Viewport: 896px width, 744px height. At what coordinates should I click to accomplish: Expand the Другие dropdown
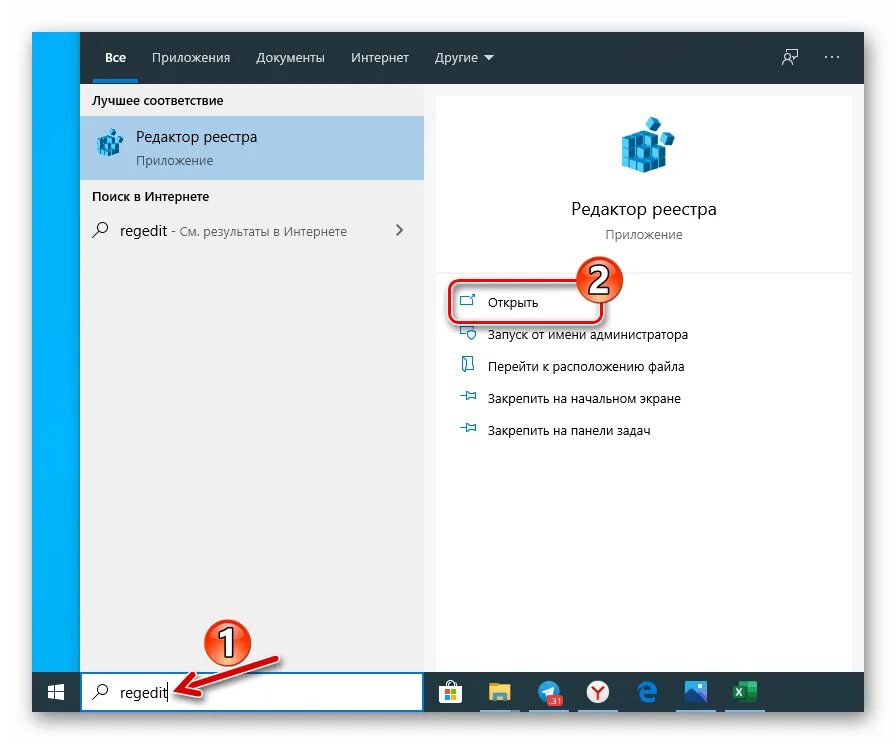point(464,57)
